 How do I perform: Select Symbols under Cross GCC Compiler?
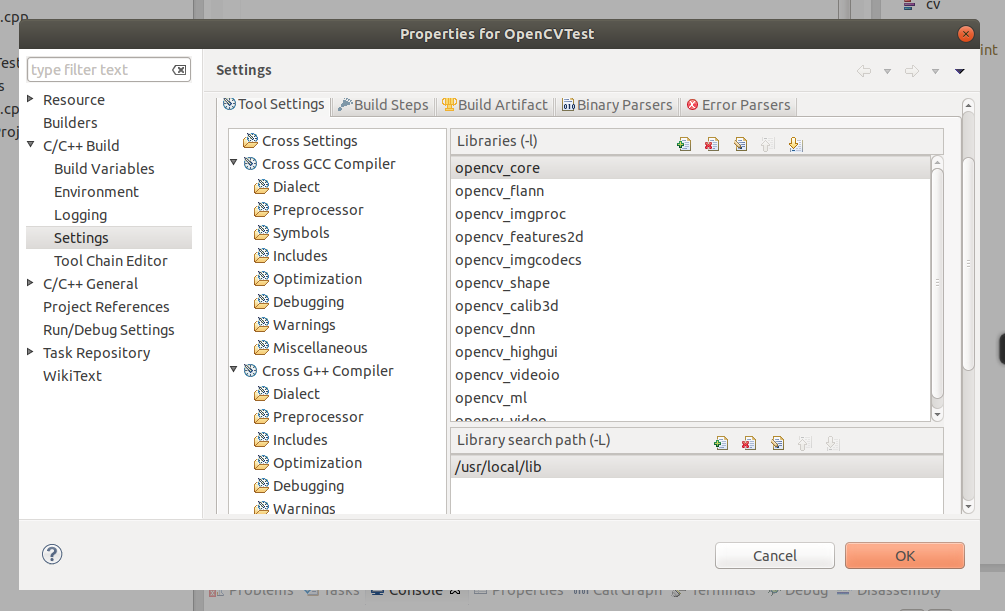301,233
